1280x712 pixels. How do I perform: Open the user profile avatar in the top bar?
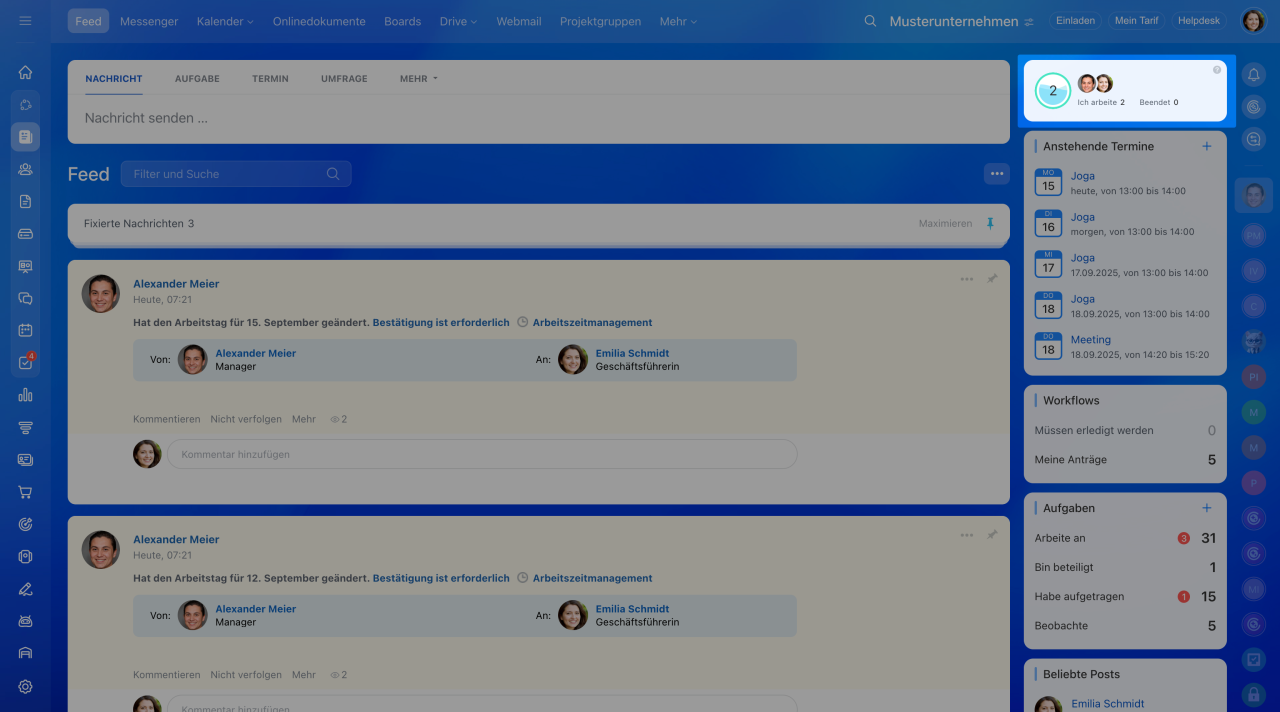[x=1253, y=21]
